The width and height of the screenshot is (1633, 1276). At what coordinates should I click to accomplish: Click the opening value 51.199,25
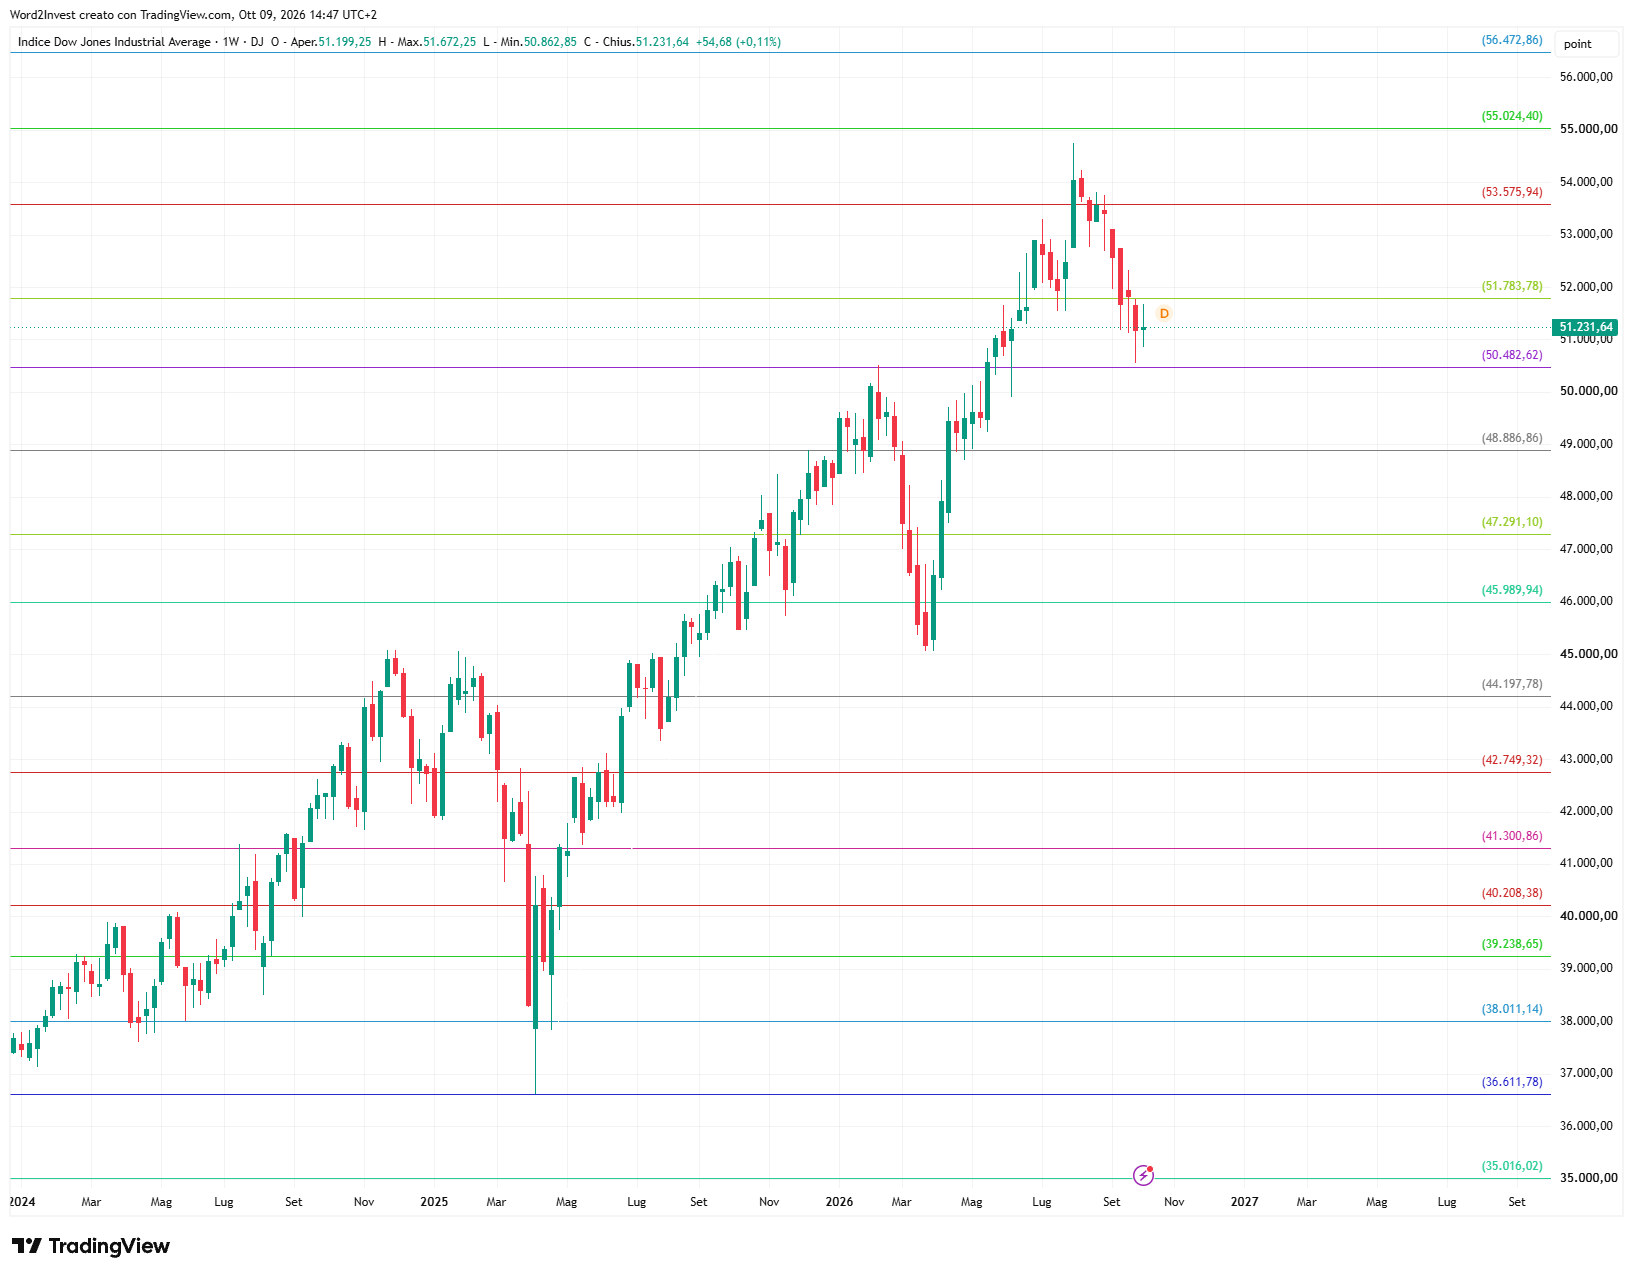coord(345,42)
